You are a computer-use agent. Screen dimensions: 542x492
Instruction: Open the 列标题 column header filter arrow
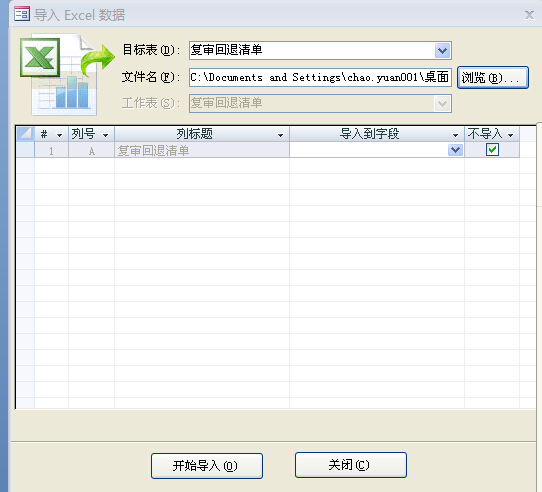pyautogui.click(x=281, y=135)
